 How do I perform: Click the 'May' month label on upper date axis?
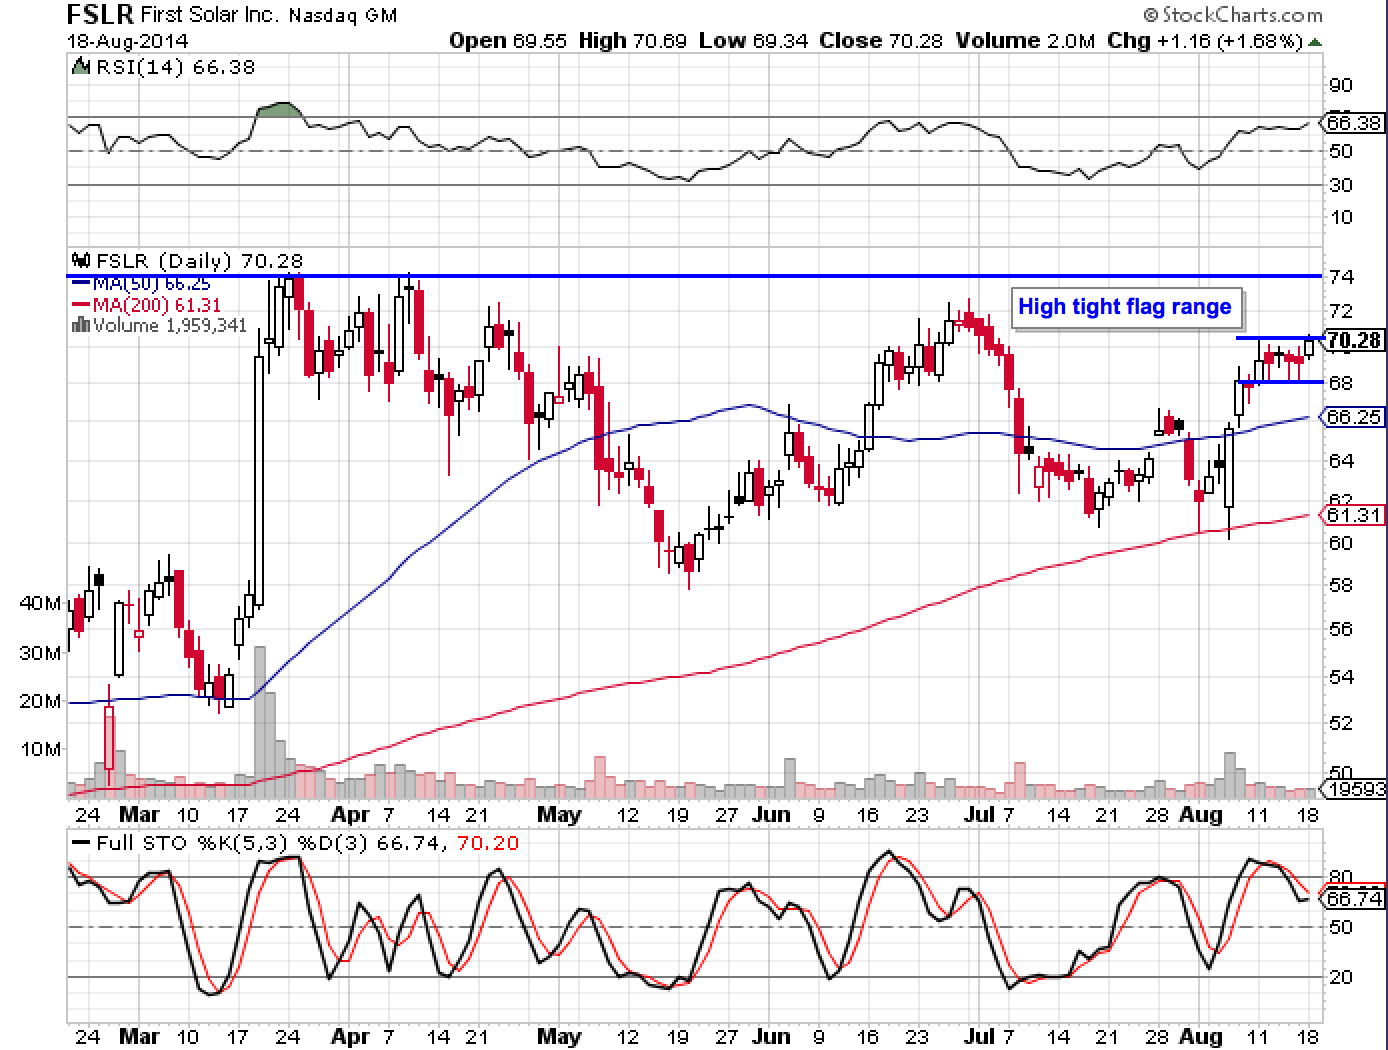pyautogui.click(x=559, y=814)
